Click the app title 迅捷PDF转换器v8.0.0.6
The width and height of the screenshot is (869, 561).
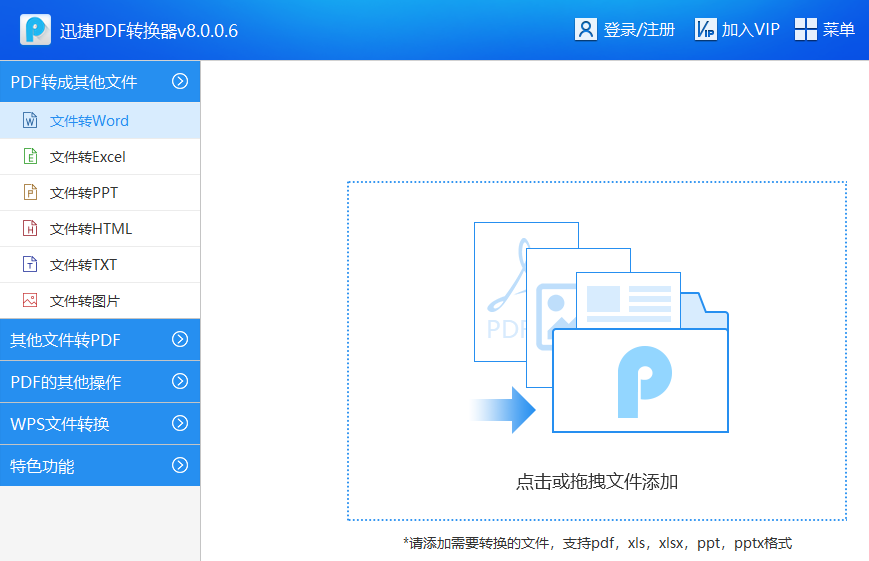pyautogui.click(x=149, y=30)
